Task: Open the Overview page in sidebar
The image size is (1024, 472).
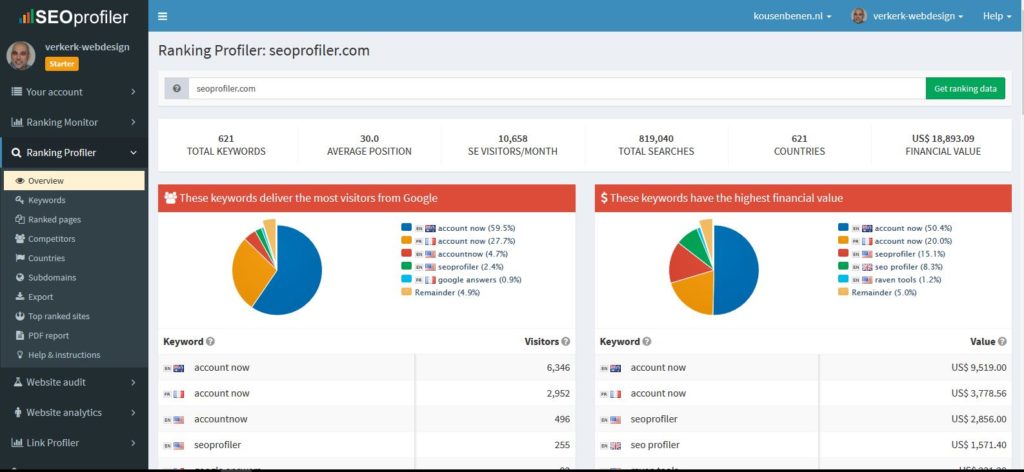Action: [x=74, y=181]
